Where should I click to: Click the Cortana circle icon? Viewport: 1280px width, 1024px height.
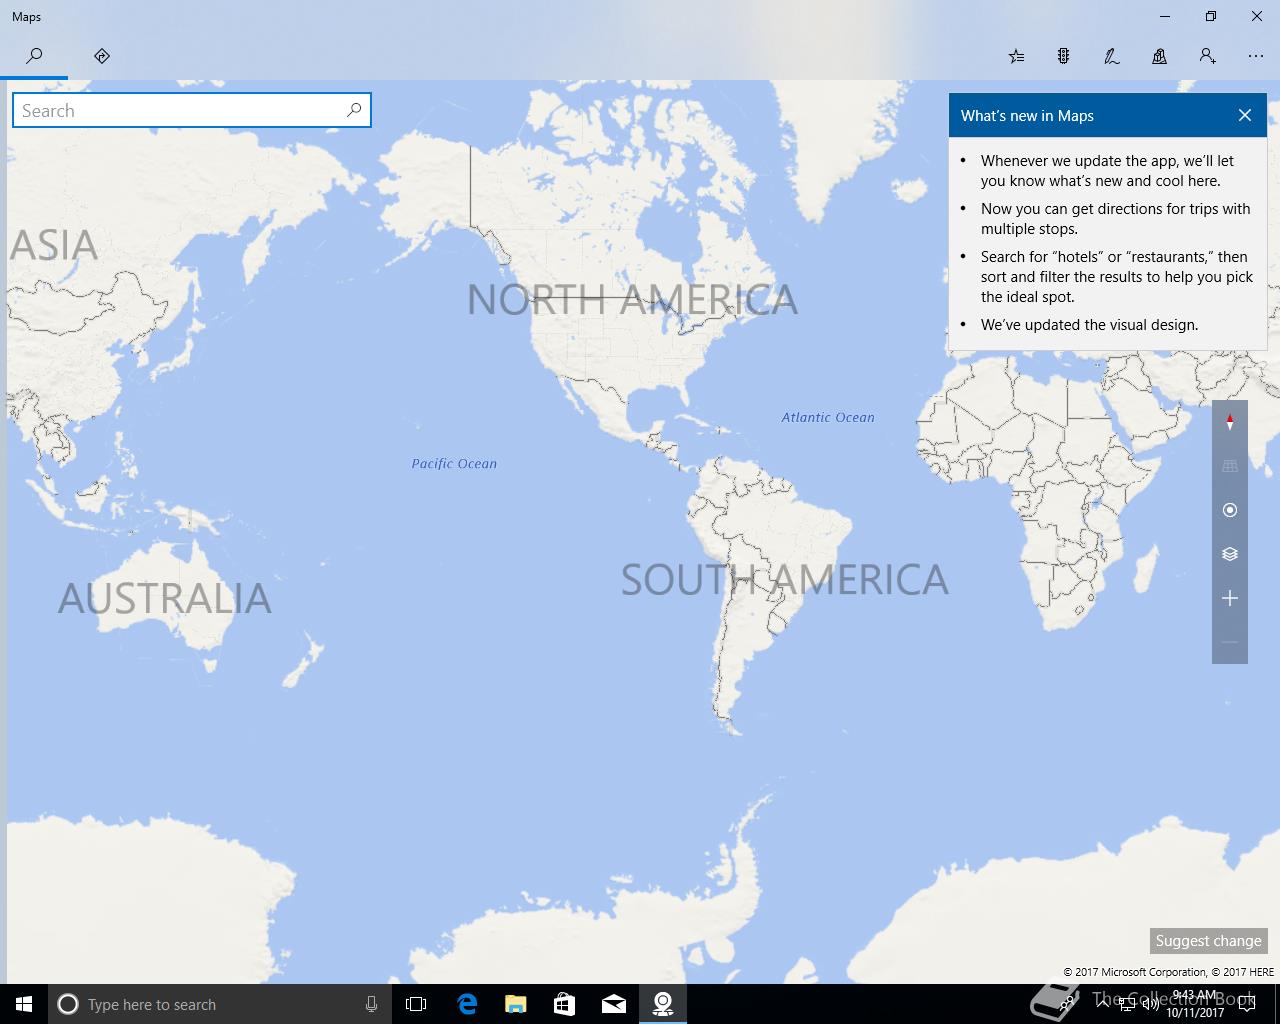[x=68, y=1004]
